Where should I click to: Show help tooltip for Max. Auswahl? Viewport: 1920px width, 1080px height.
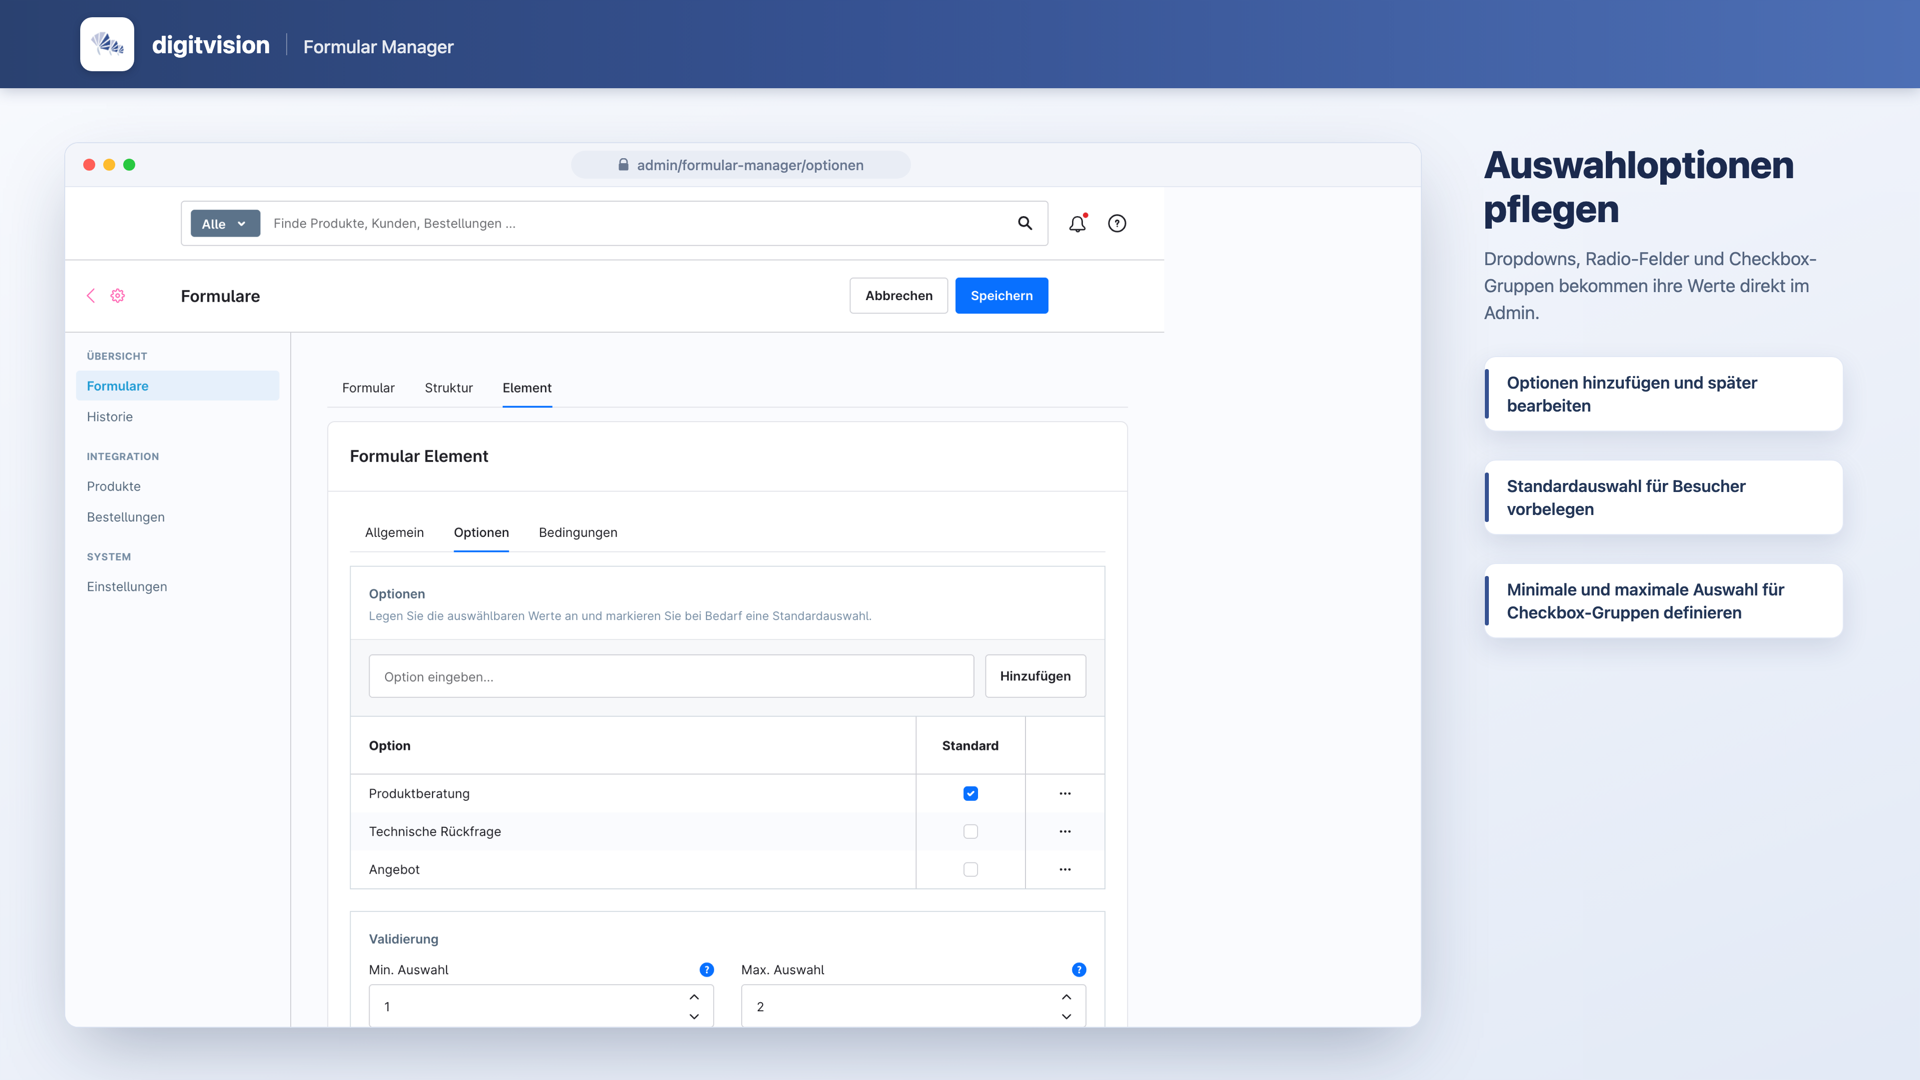click(x=1079, y=969)
